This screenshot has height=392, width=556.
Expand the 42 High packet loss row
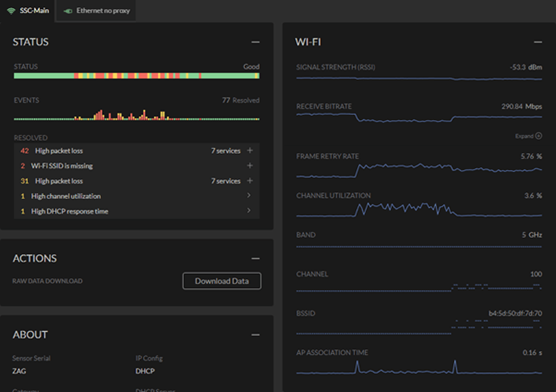coord(250,150)
